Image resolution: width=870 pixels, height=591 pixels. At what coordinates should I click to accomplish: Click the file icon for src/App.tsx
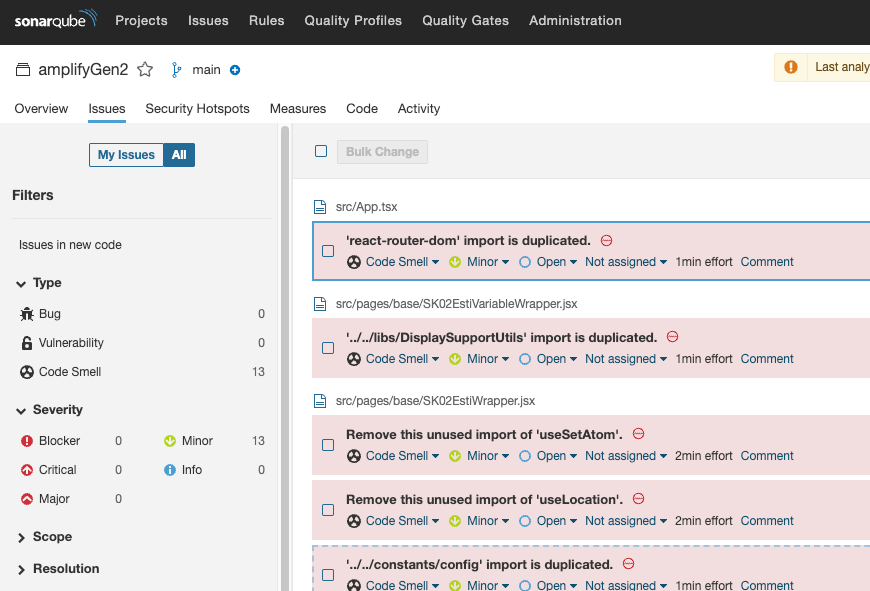coord(320,207)
